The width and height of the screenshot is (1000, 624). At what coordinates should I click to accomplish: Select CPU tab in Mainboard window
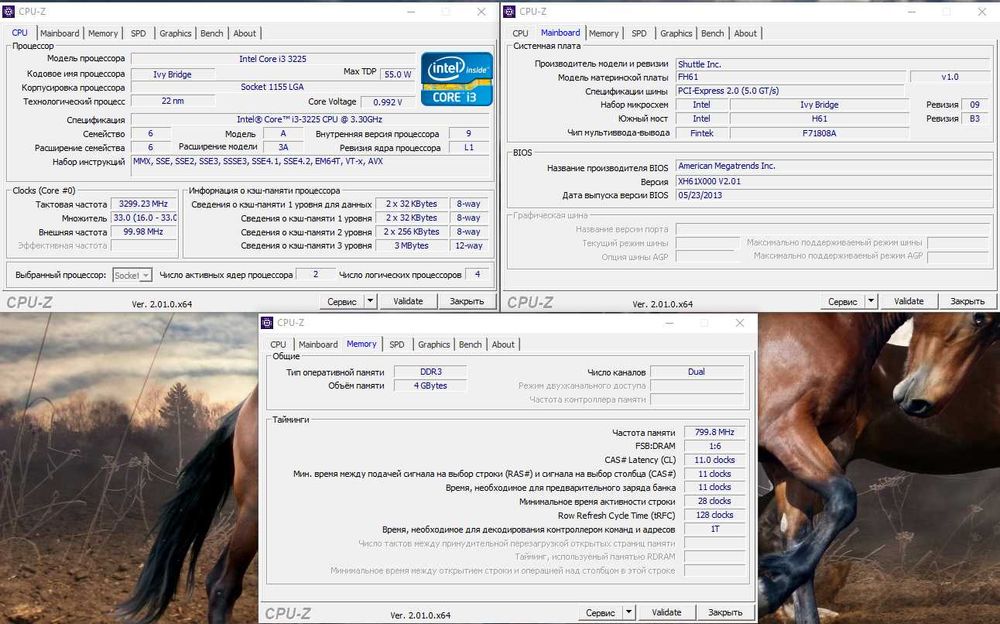(x=520, y=33)
